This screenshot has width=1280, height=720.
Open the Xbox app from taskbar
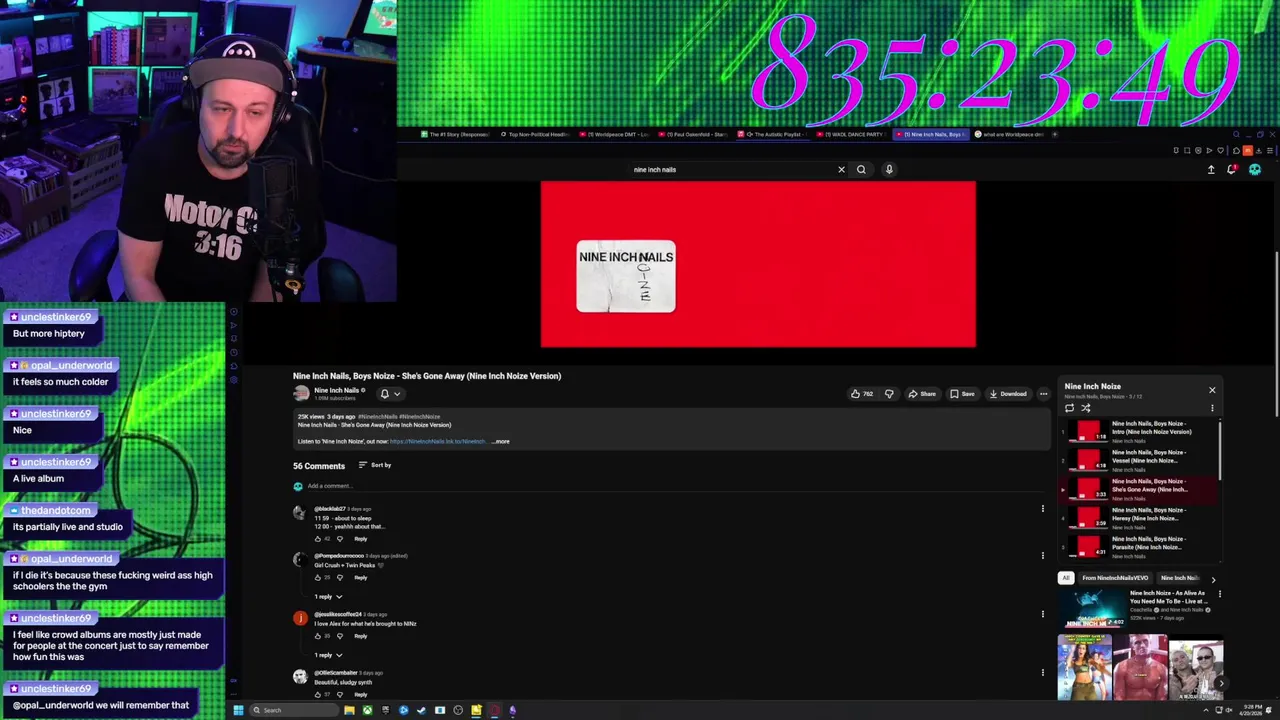tap(367, 710)
